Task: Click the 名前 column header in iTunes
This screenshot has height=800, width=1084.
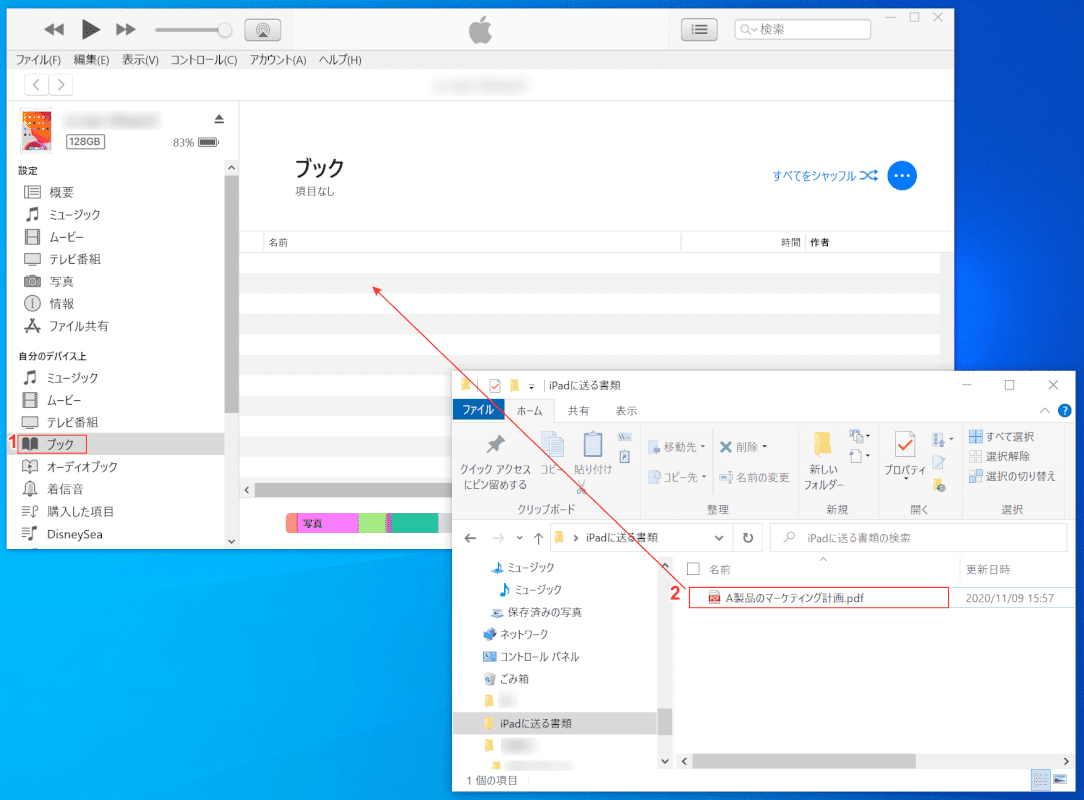Action: (278, 242)
